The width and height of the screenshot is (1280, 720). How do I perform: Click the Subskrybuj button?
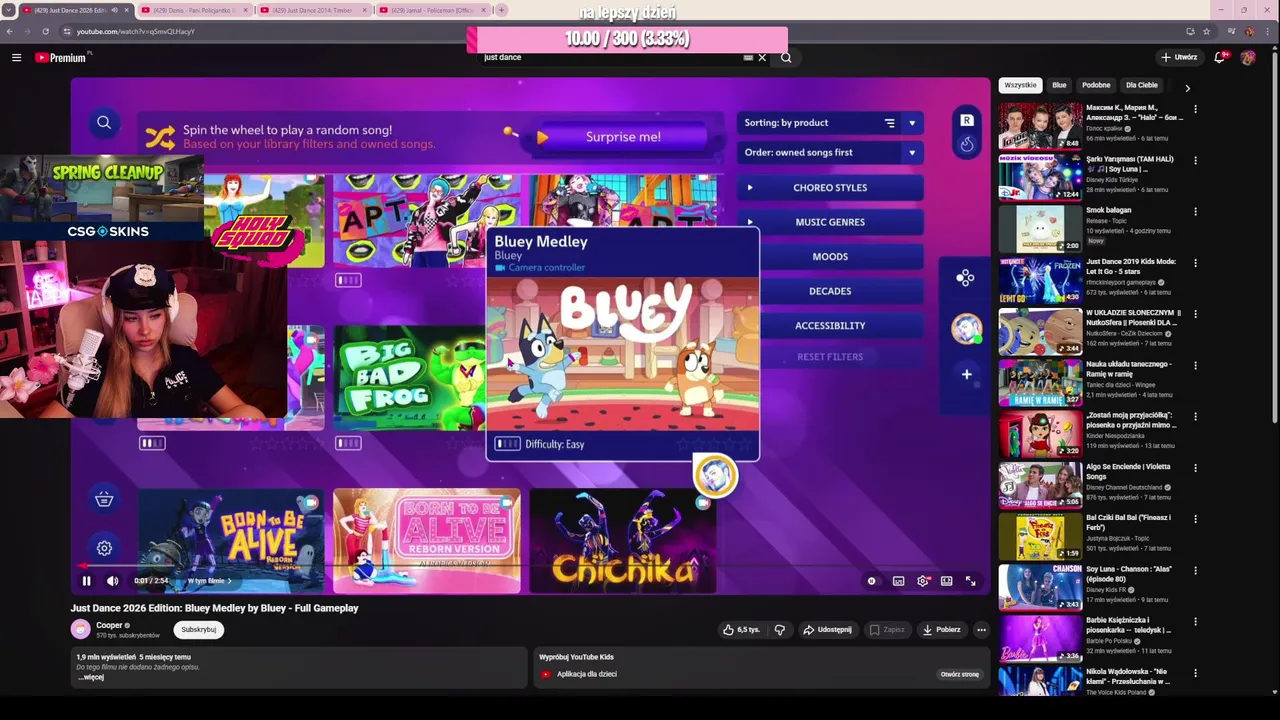point(198,630)
